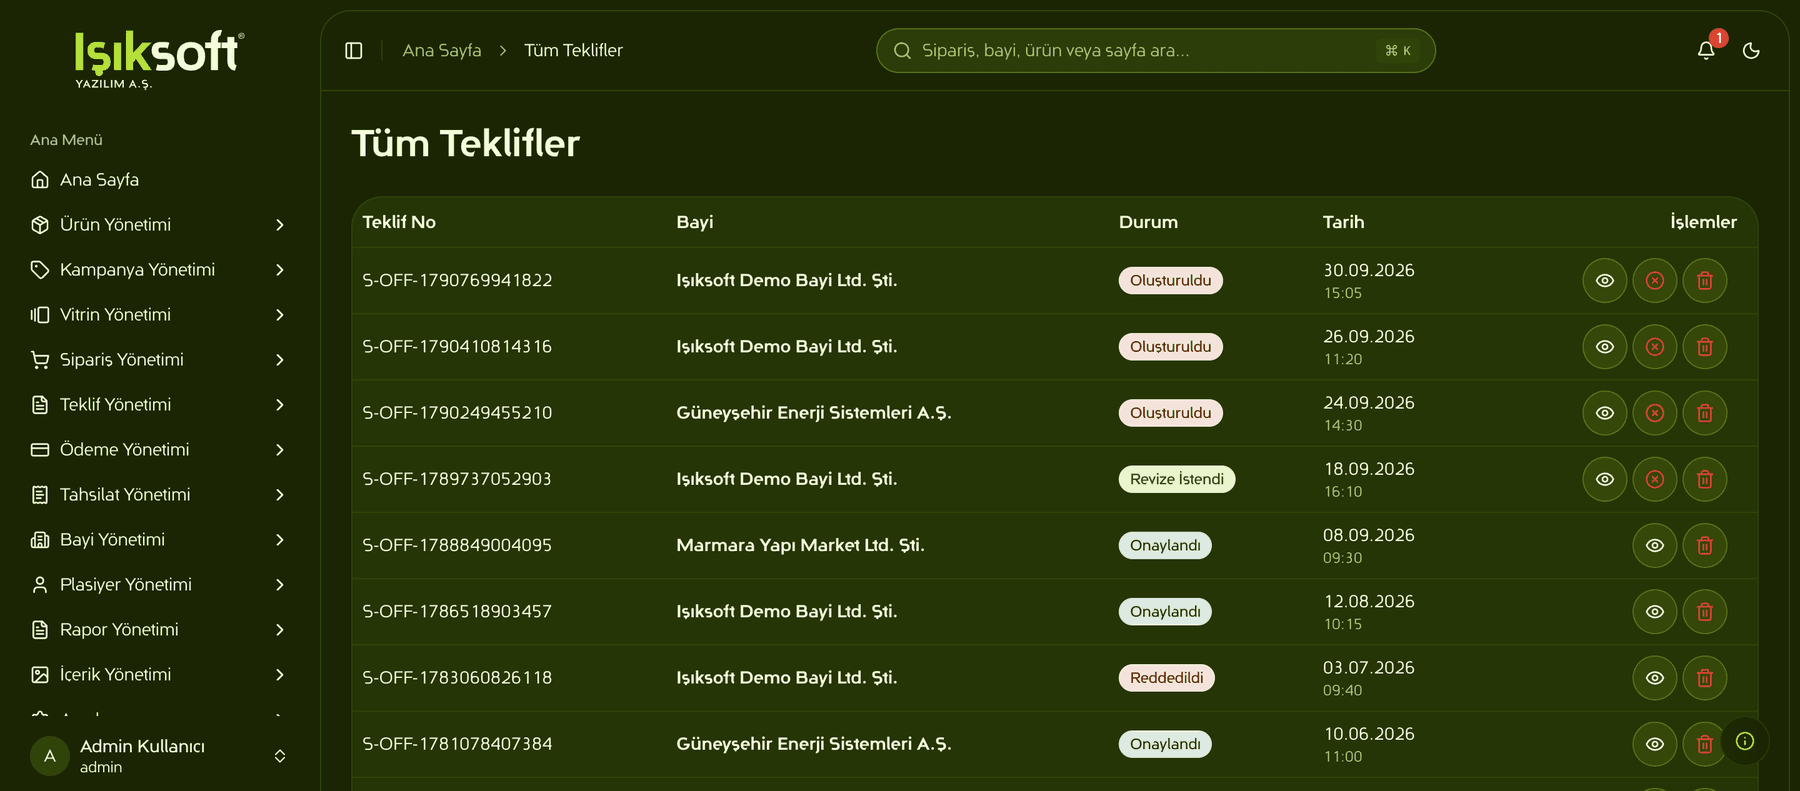Toggle the sidebar panel icon

pos(354,50)
